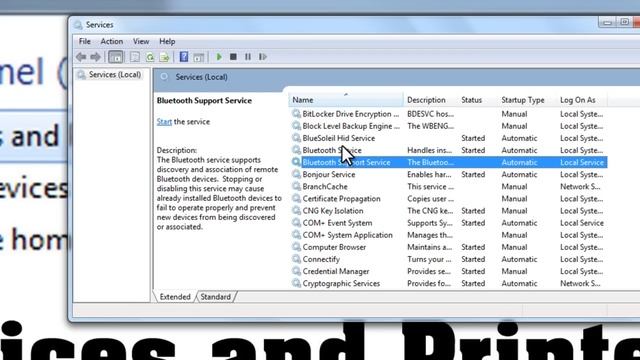Toggle the Show/Hide Console Tree icon

(116, 57)
